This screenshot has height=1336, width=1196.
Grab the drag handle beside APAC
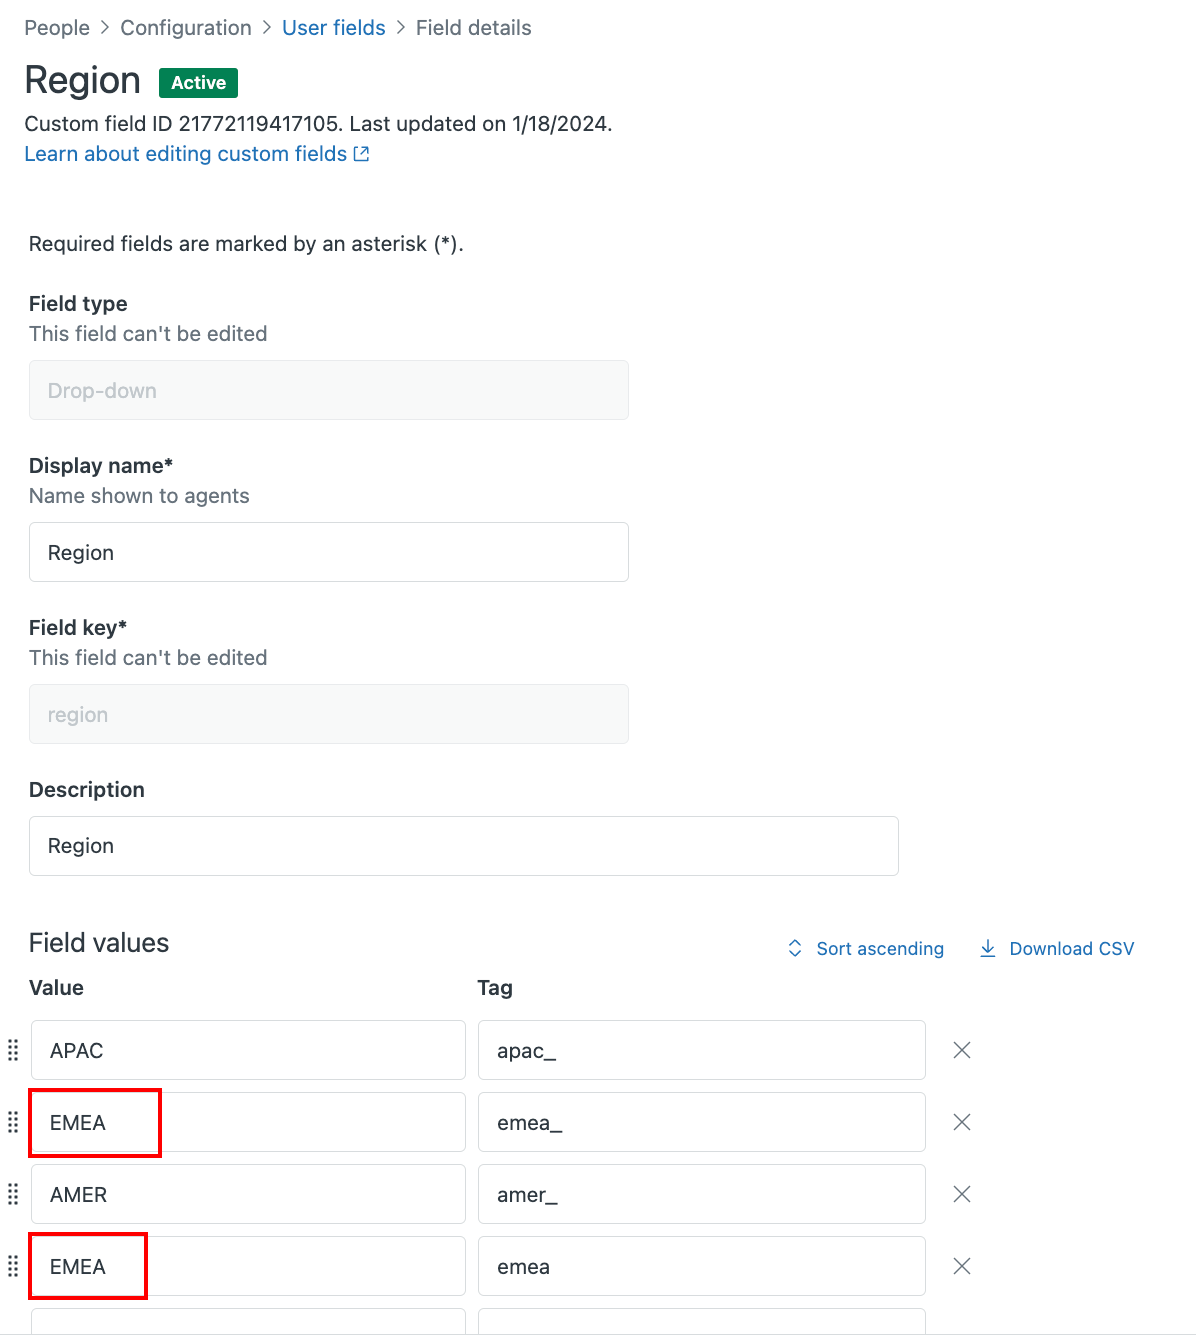pyautogui.click(x=13, y=1050)
